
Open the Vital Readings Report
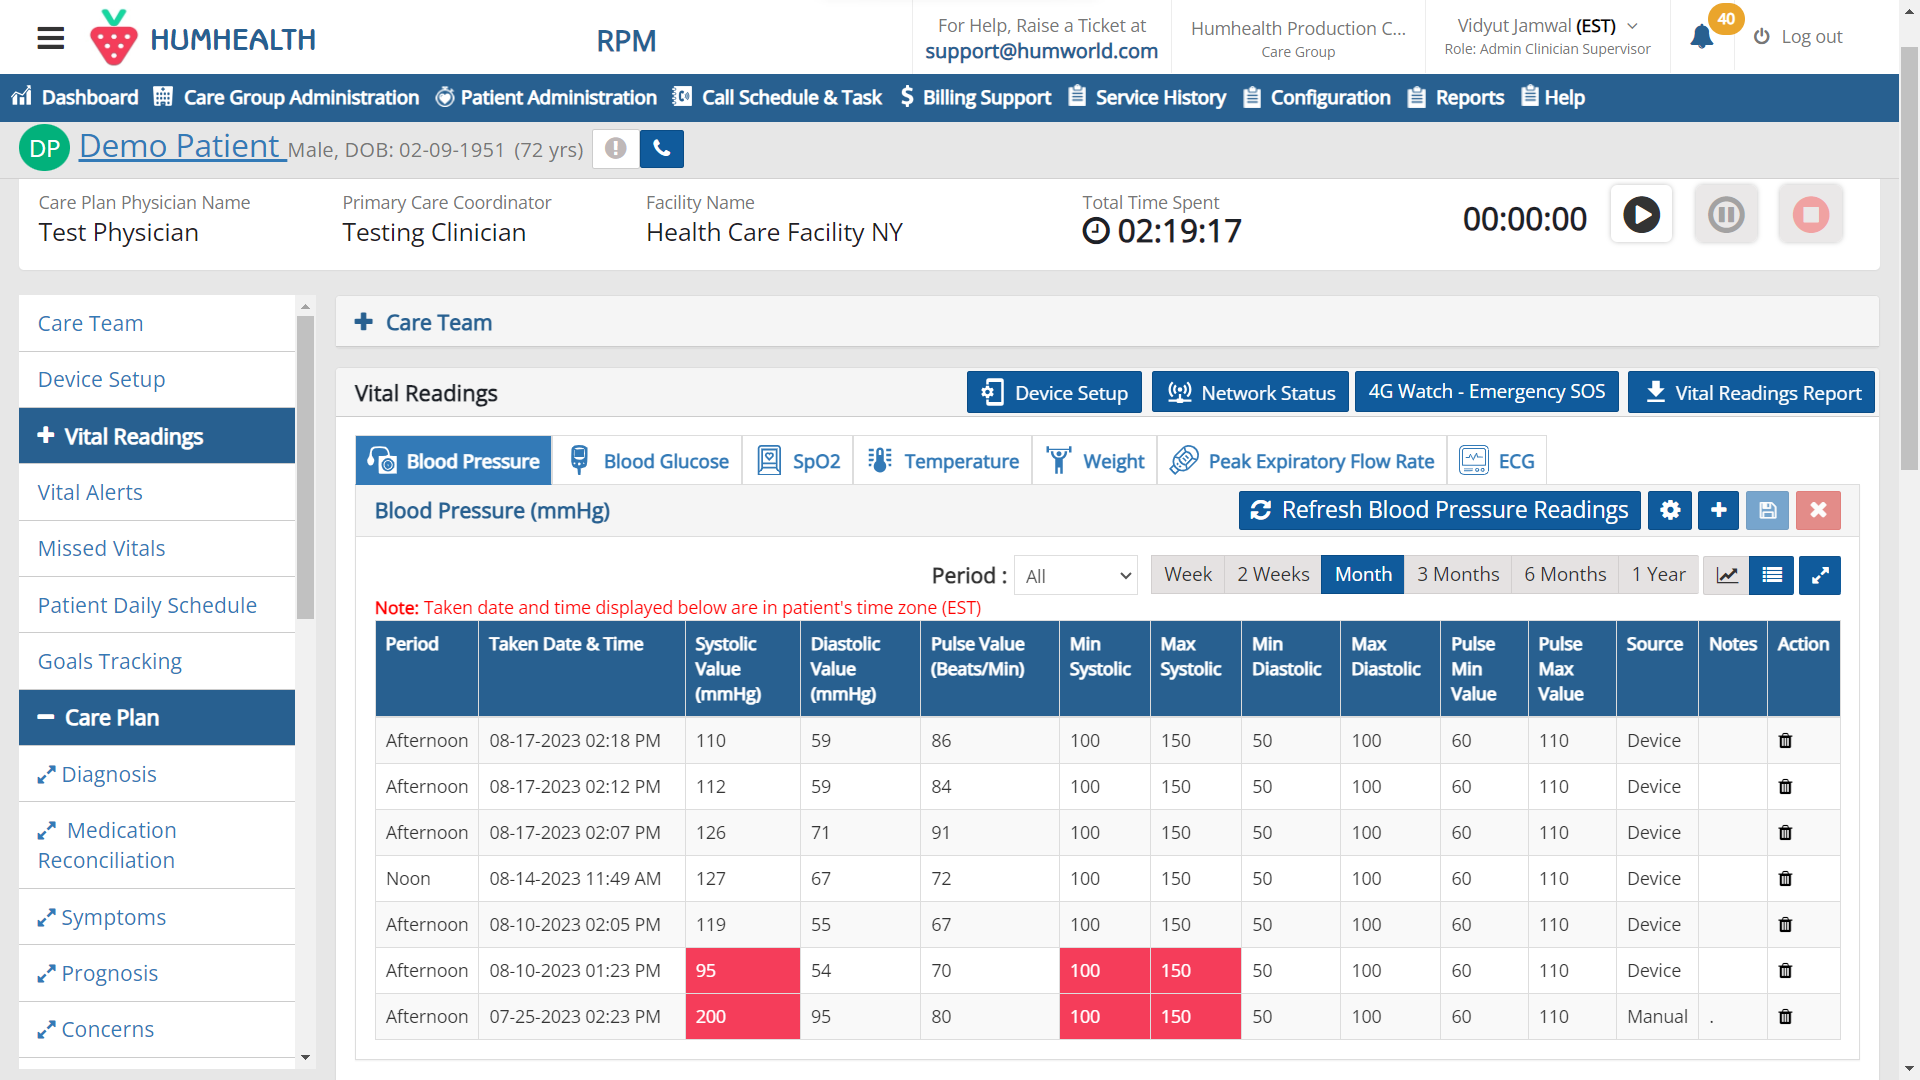pos(1750,392)
